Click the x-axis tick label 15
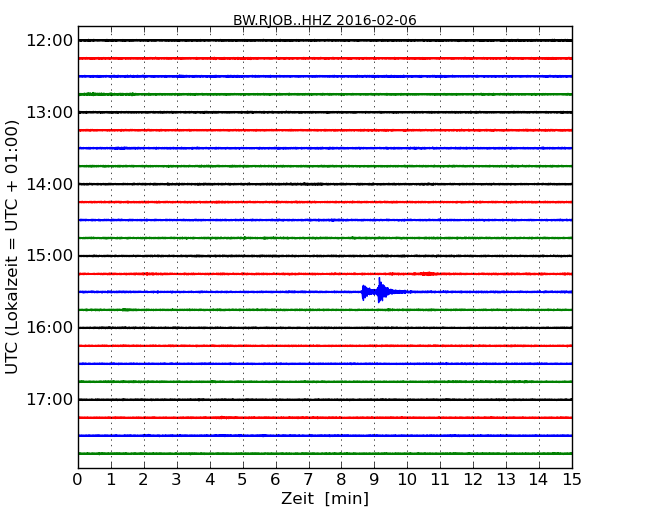Screen dimensions: 650x520 572,479
